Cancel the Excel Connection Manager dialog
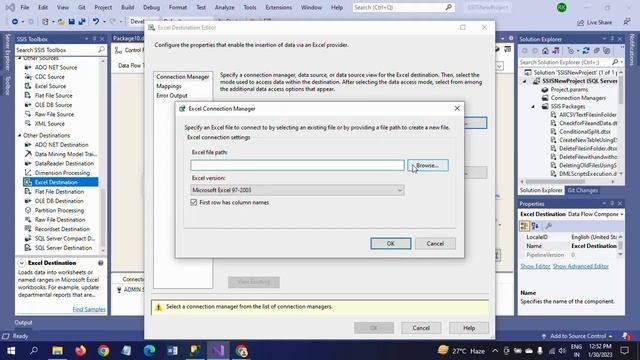640x360 pixels. click(x=435, y=243)
